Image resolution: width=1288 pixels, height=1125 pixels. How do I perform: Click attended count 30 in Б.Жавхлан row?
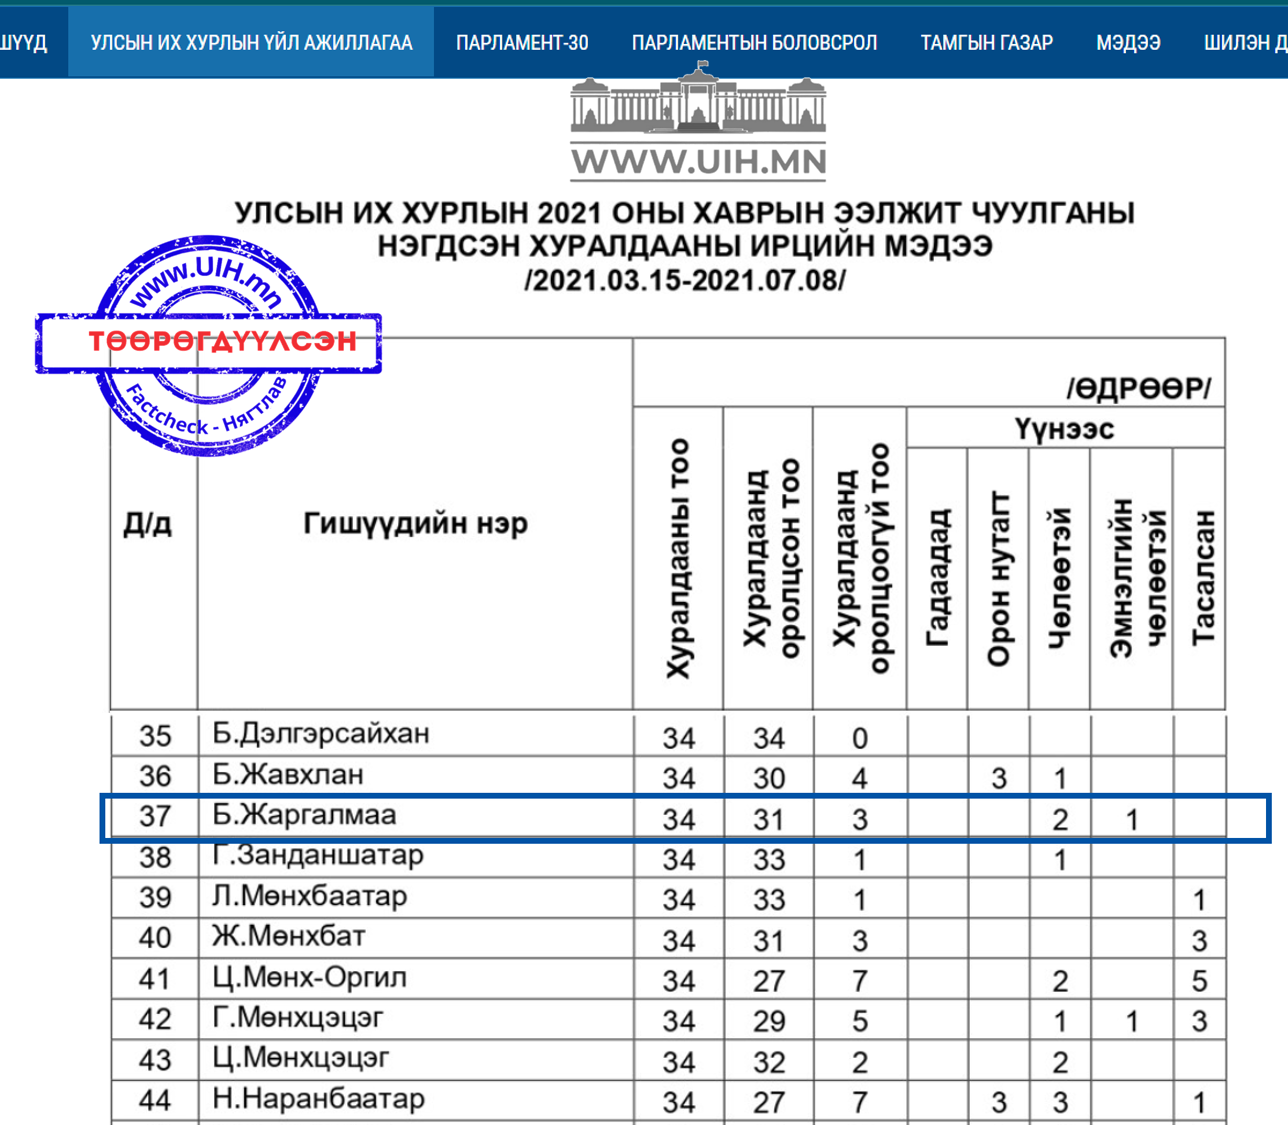[x=769, y=778]
